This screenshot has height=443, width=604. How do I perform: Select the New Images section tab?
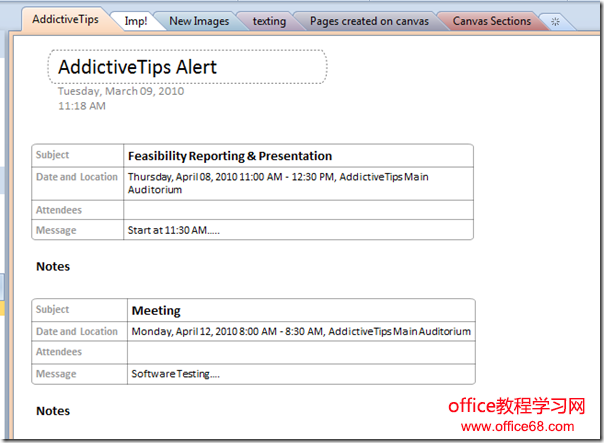click(x=199, y=21)
